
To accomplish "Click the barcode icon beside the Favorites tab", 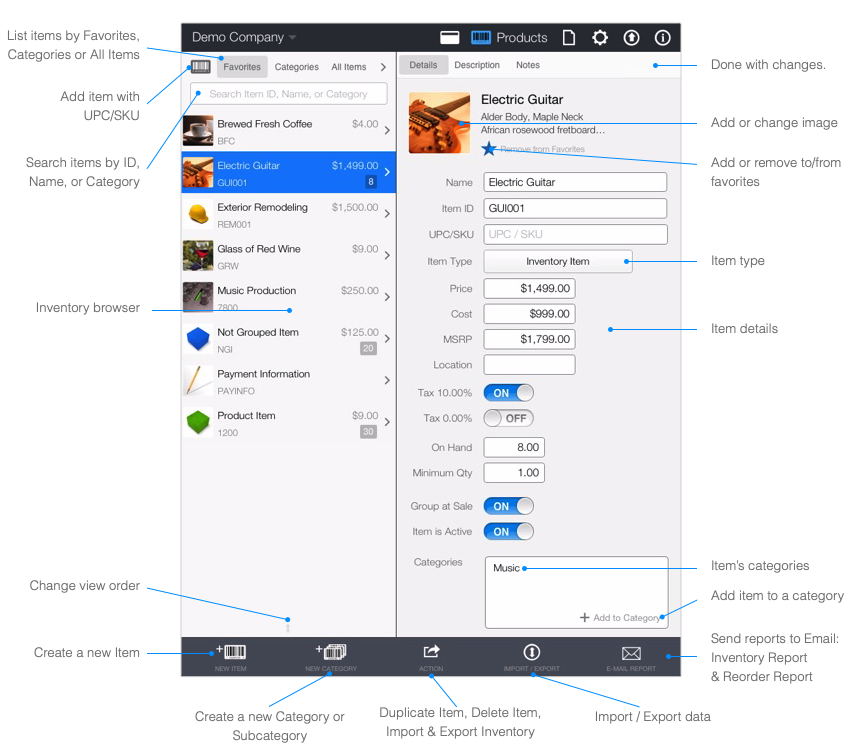I will point(200,65).
